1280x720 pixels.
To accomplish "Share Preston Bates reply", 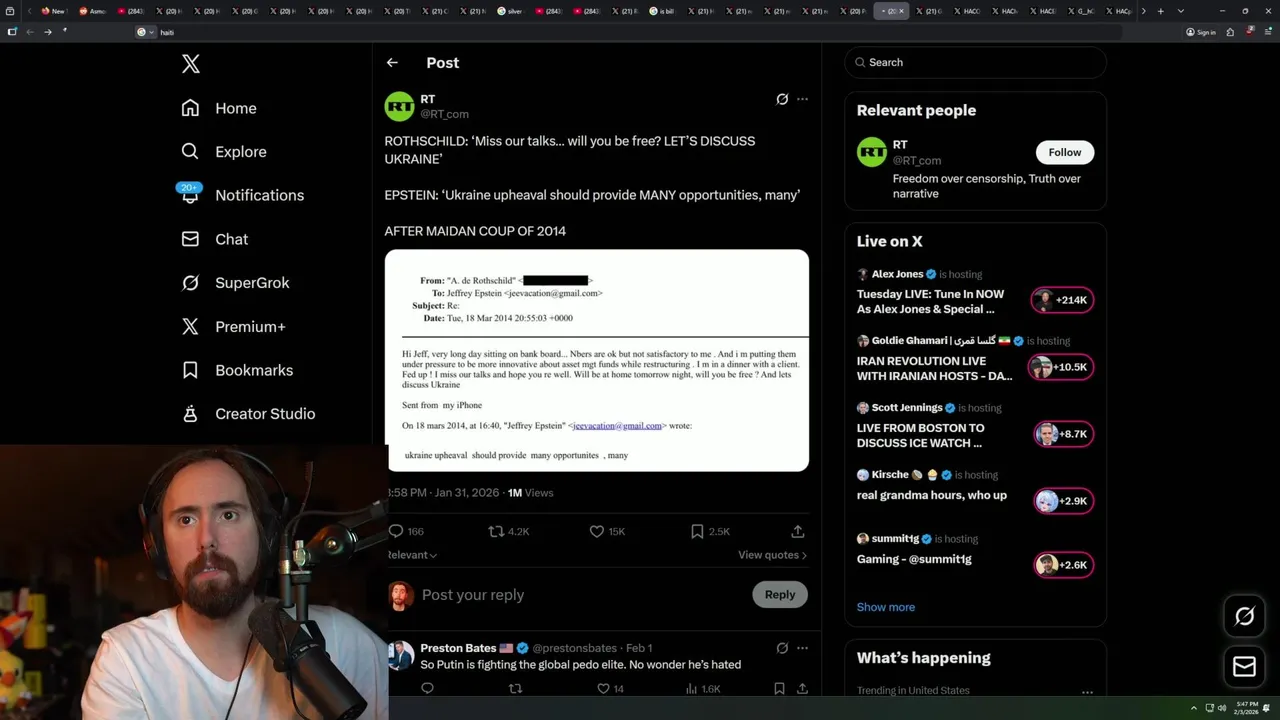I will [x=802, y=688].
